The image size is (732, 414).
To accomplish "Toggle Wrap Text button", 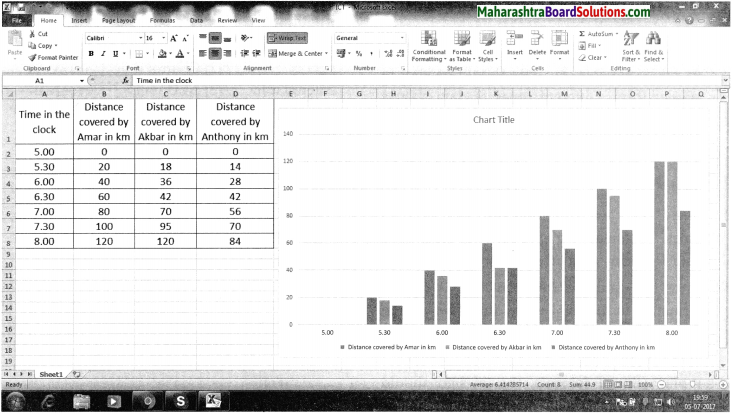I will (x=287, y=38).
